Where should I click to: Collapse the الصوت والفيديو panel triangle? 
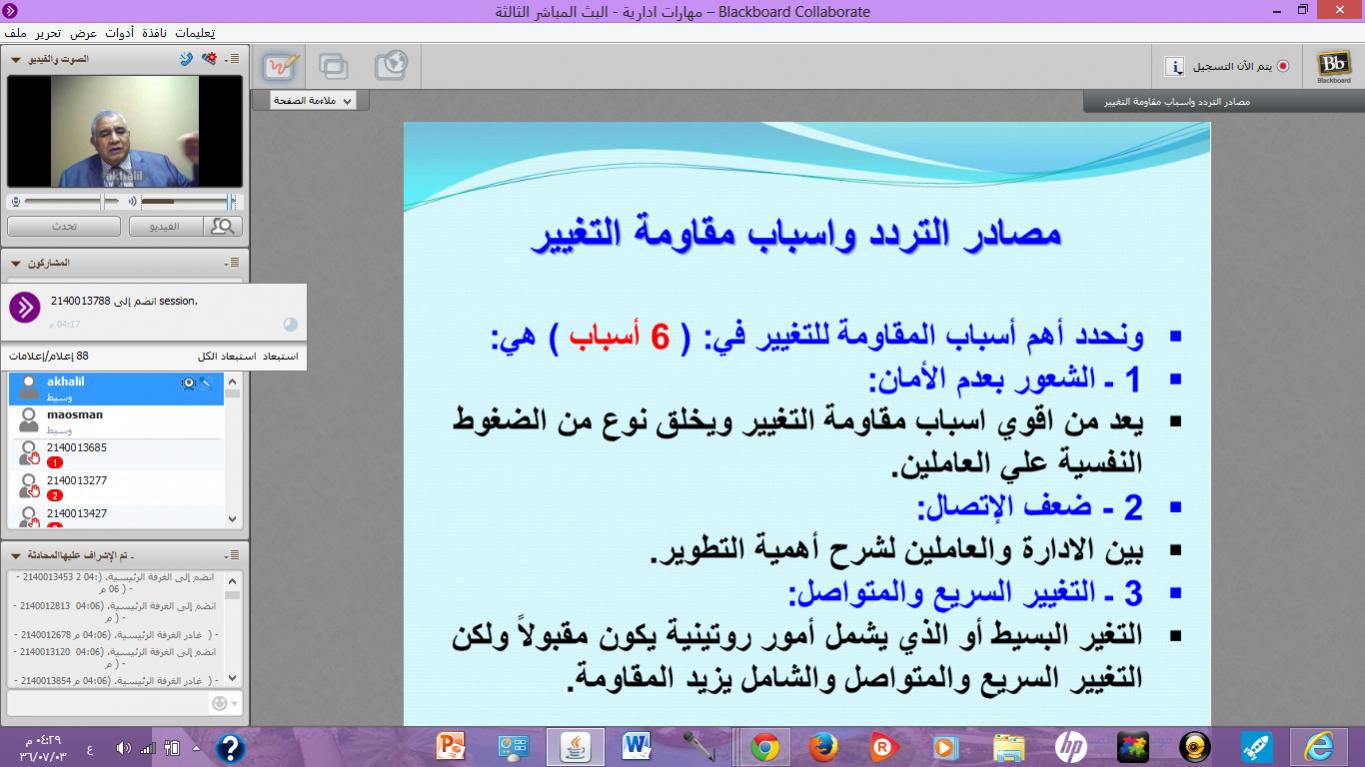(15, 60)
